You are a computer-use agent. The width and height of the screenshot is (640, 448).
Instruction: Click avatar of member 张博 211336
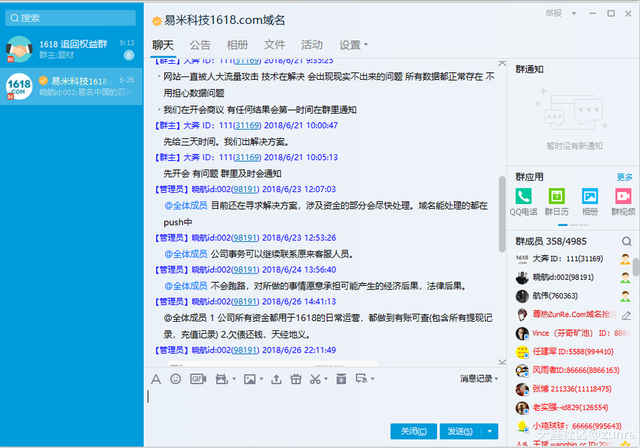522,389
